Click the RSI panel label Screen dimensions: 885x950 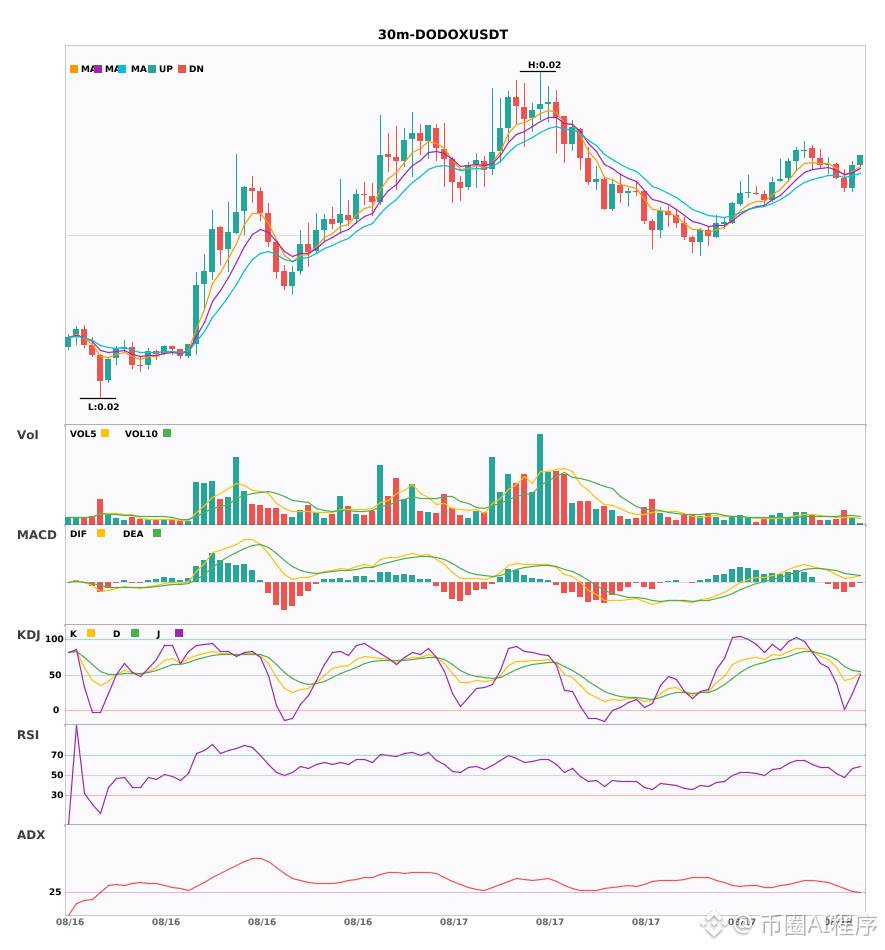(x=28, y=735)
